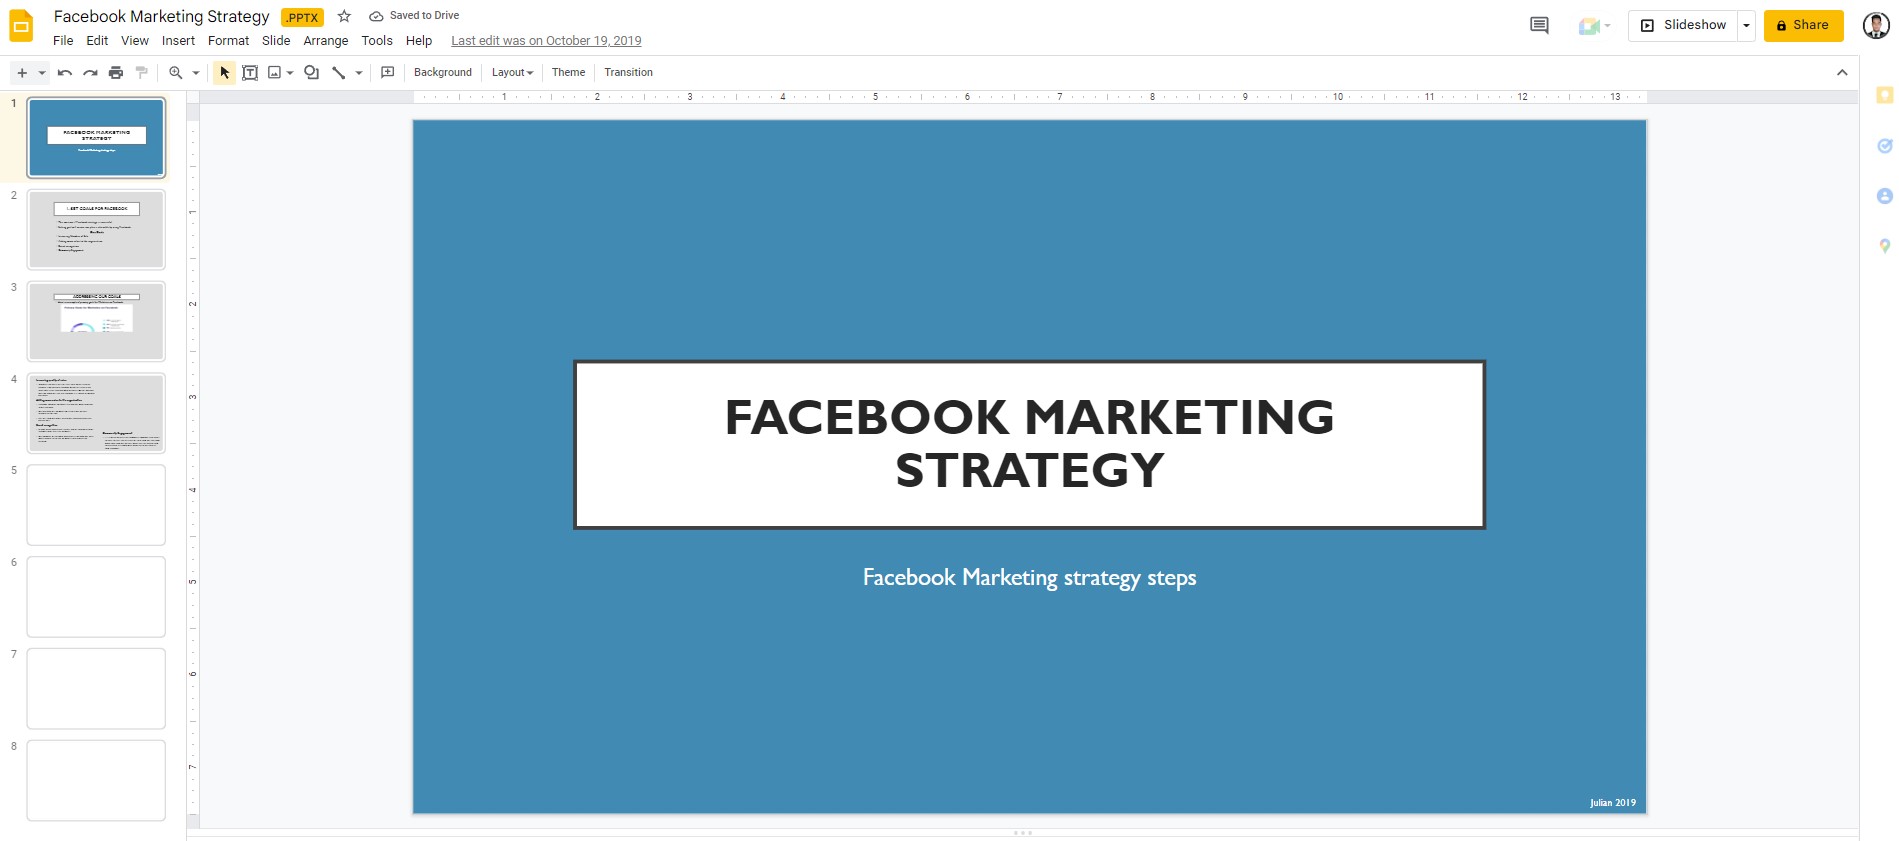The height and width of the screenshot is (841, 1899).
Task: Click the 'FACEBOOK MARKETING STRATEGY' title box
Action: coord(1029,444)
